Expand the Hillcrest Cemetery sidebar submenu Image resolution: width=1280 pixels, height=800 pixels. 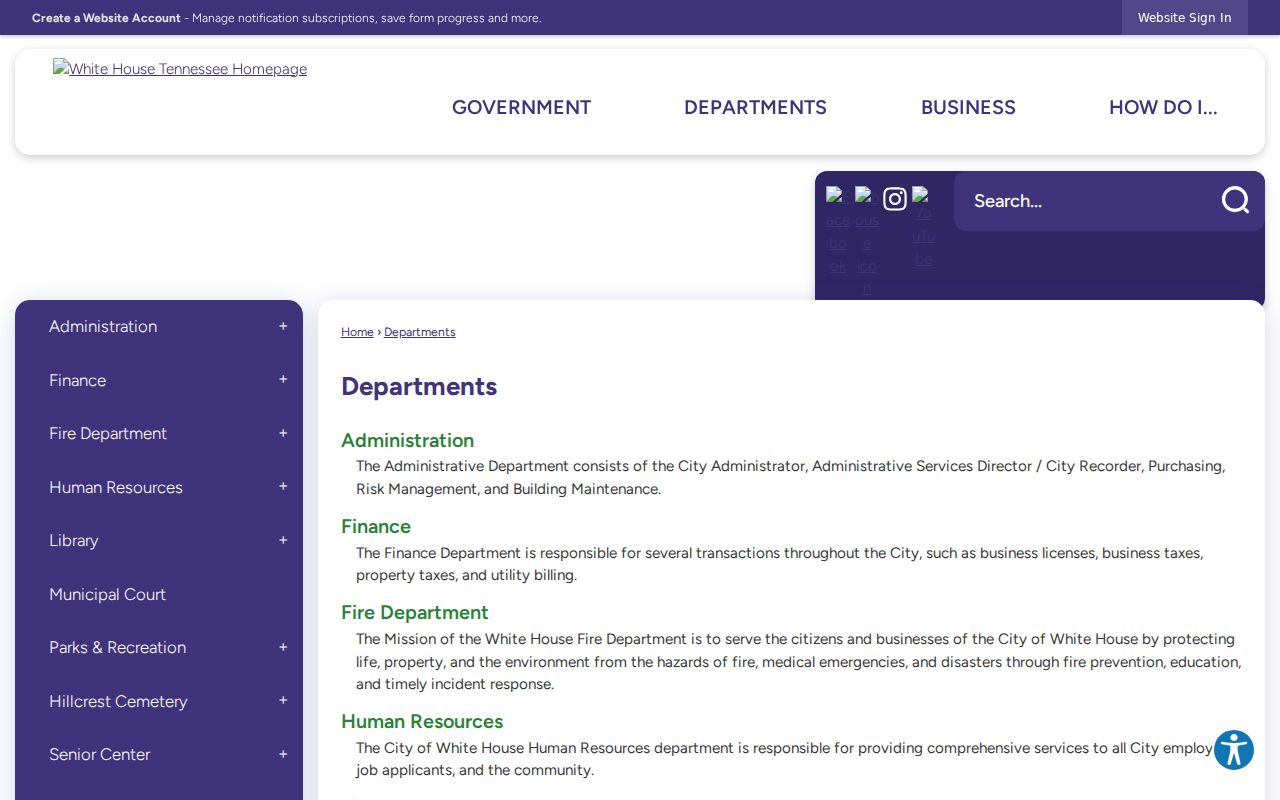point(283,701)
